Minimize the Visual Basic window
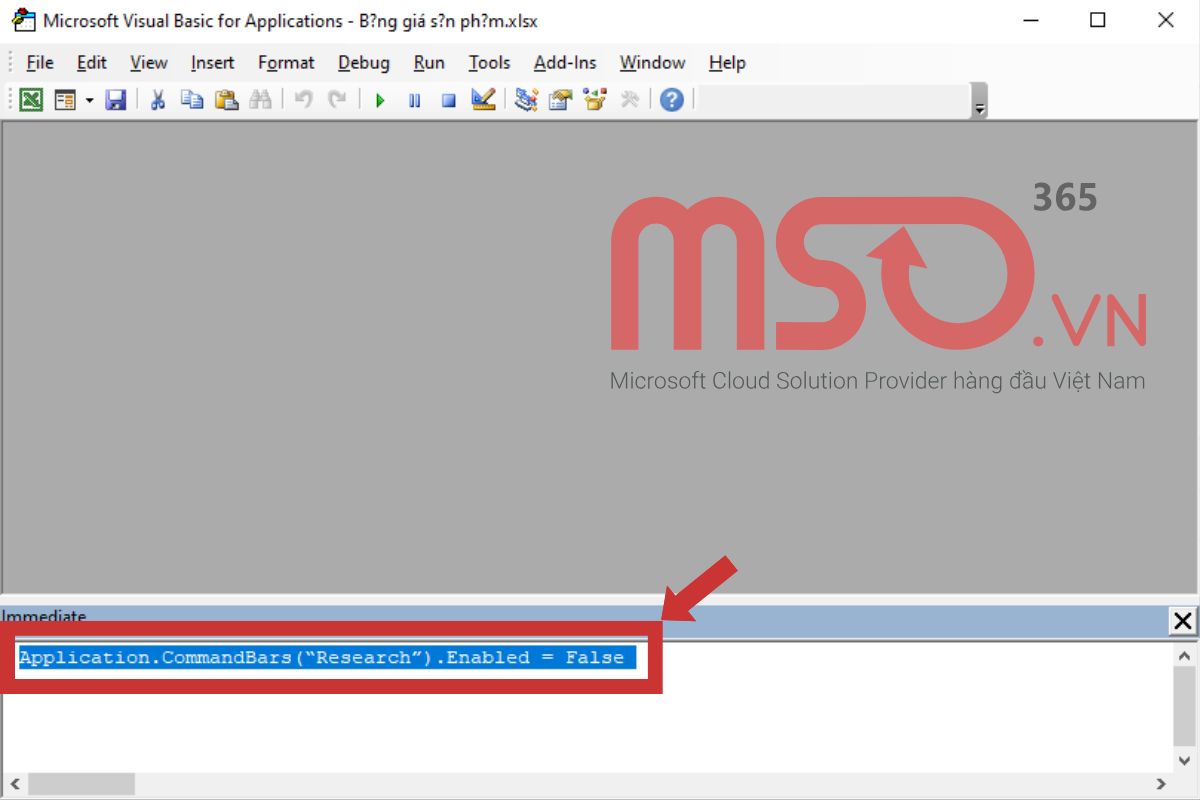This screenshot has height=800, width=1200. [1031, 20]
